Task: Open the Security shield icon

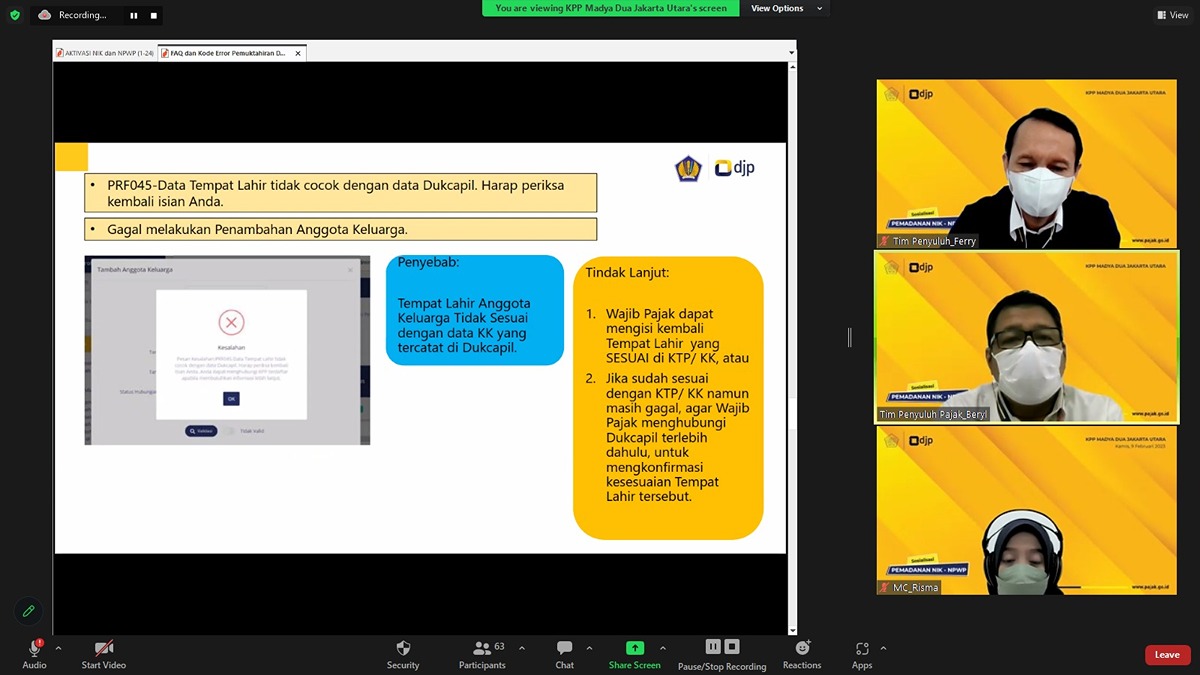Action: 403,649
